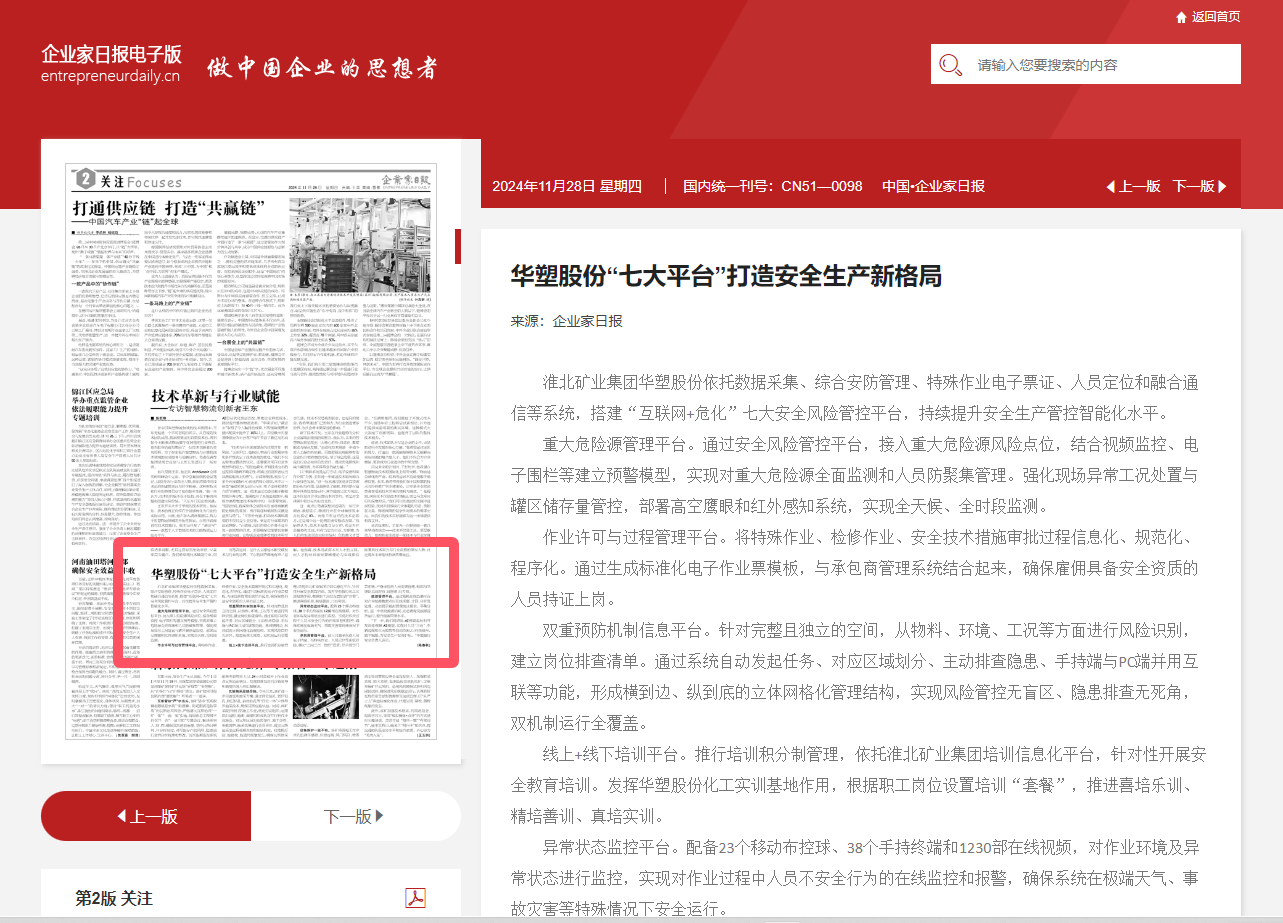Click left arrow of 上一版 in date bar

point(1110,186)
